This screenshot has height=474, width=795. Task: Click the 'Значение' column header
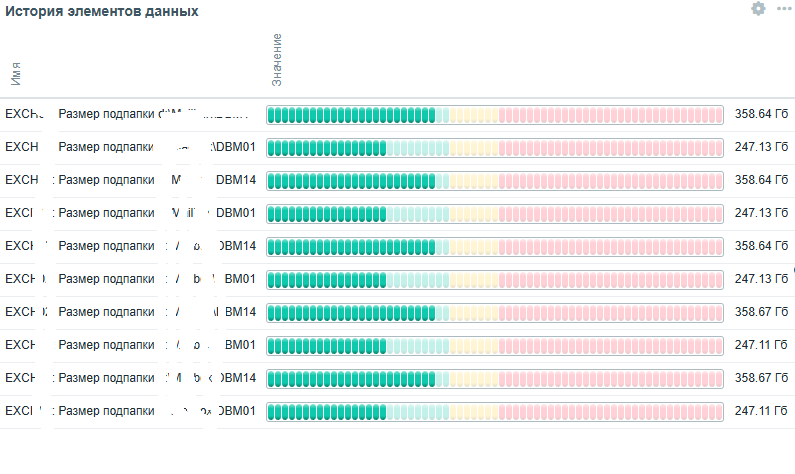[x=277, y=59]
